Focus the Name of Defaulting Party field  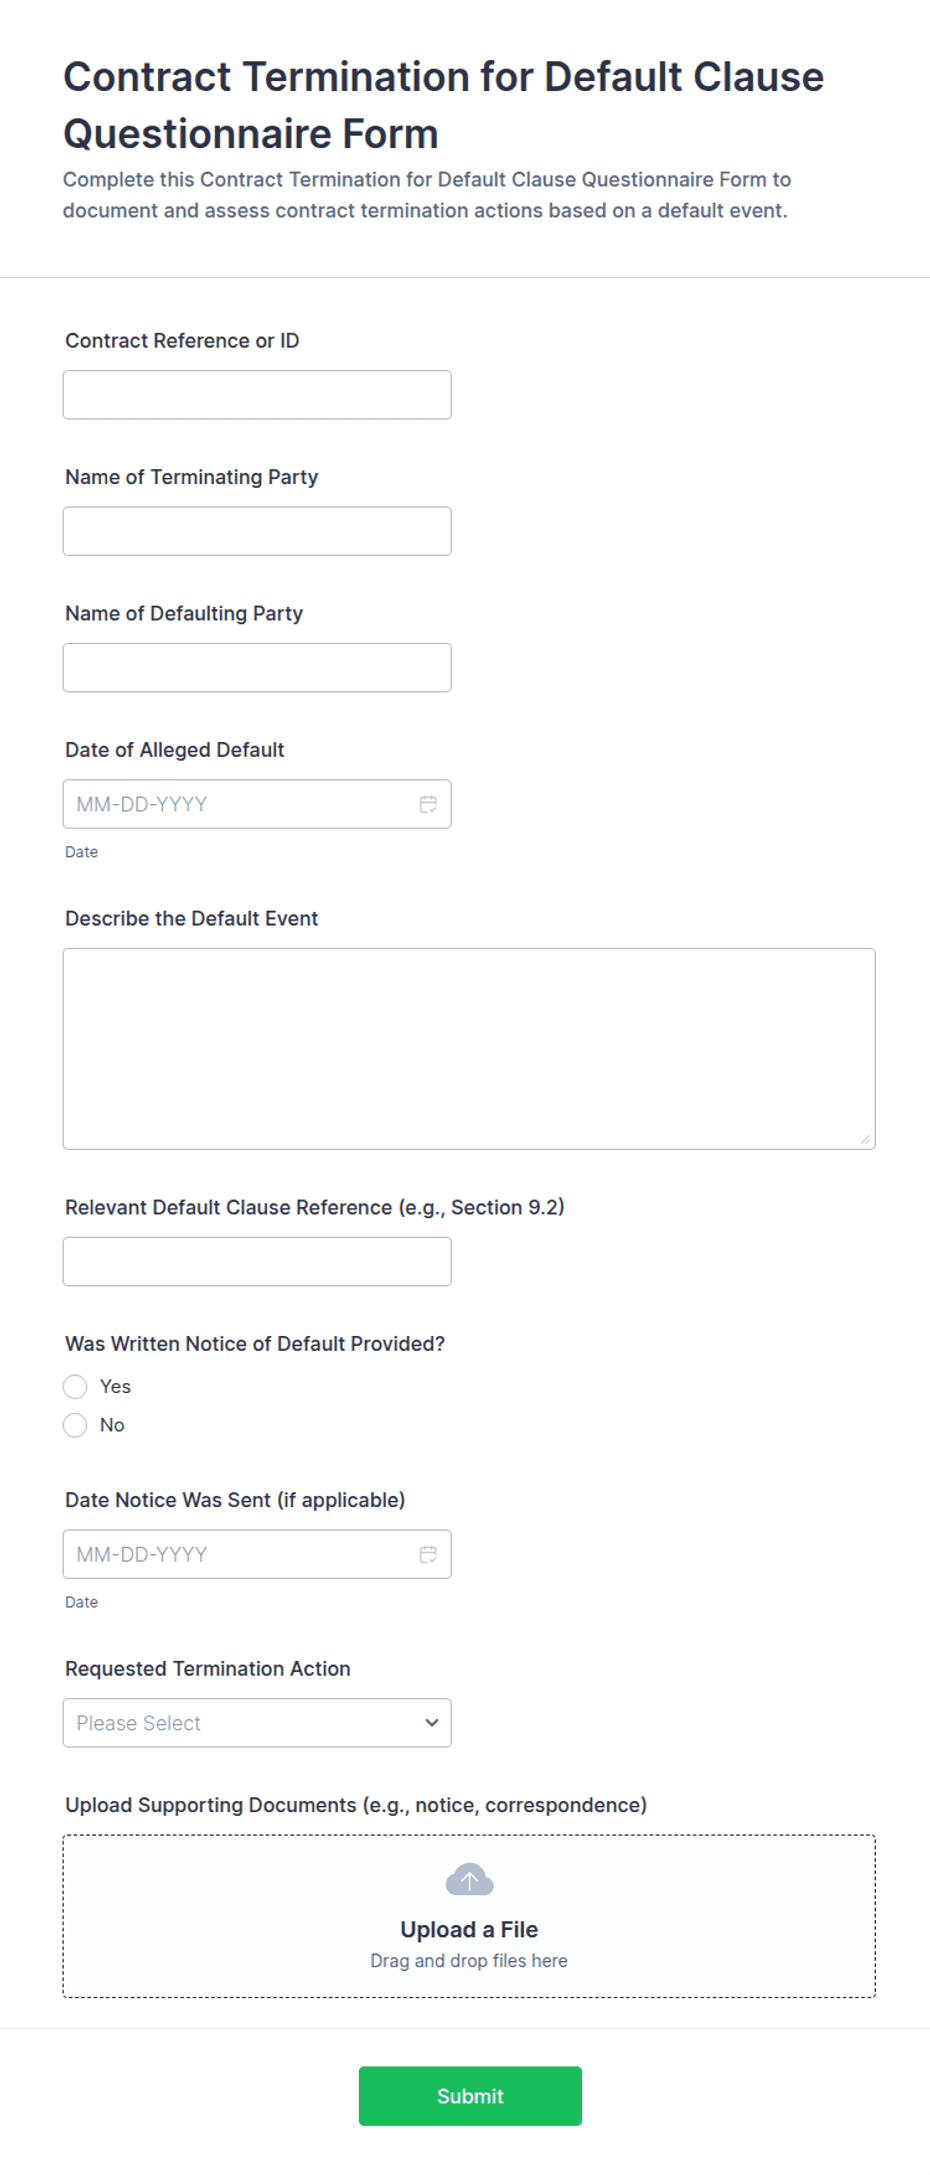[257, 667]
